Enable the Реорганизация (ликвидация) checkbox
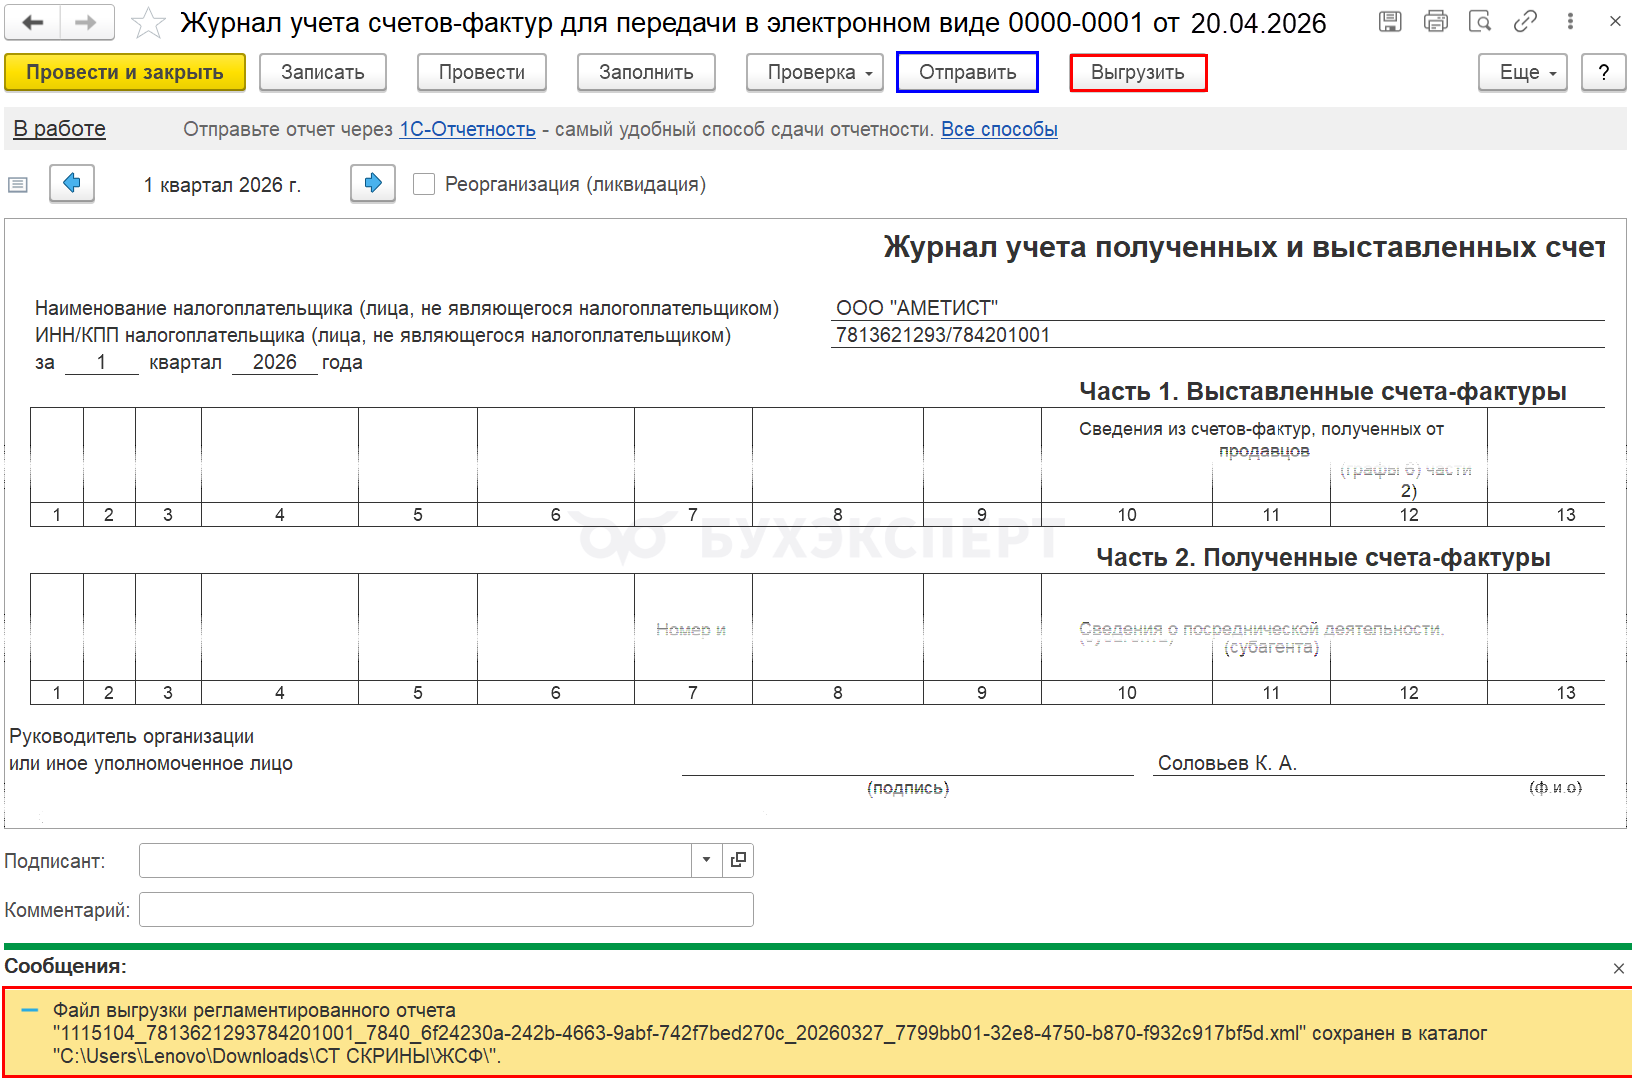The height and width of the screenshot is (1078, 1632). [x=424, y=184]
